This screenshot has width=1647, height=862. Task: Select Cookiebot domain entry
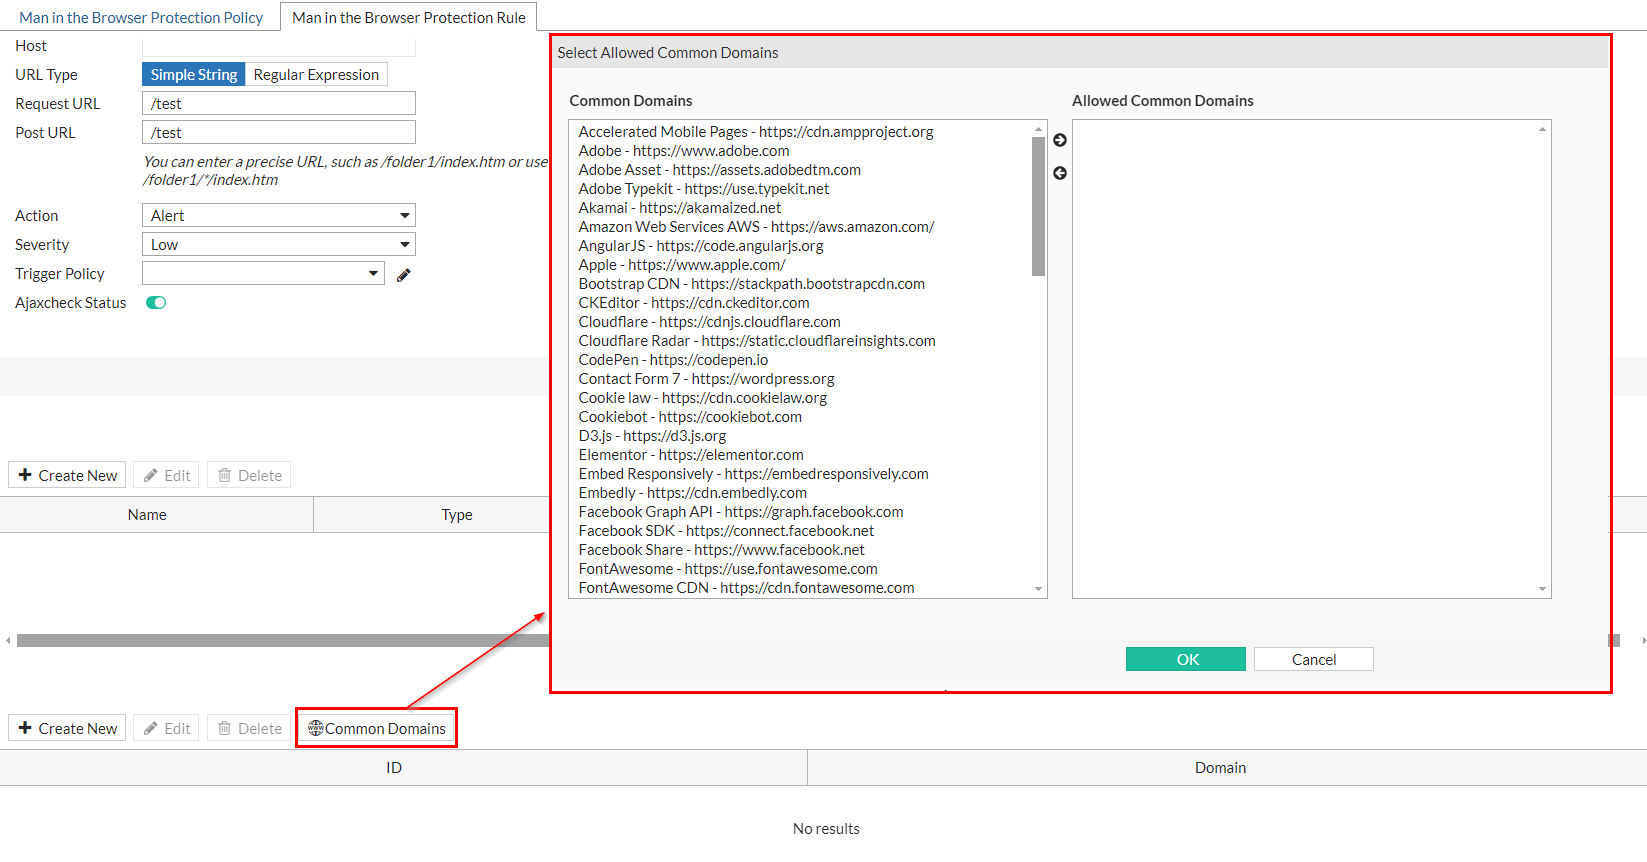690,417
